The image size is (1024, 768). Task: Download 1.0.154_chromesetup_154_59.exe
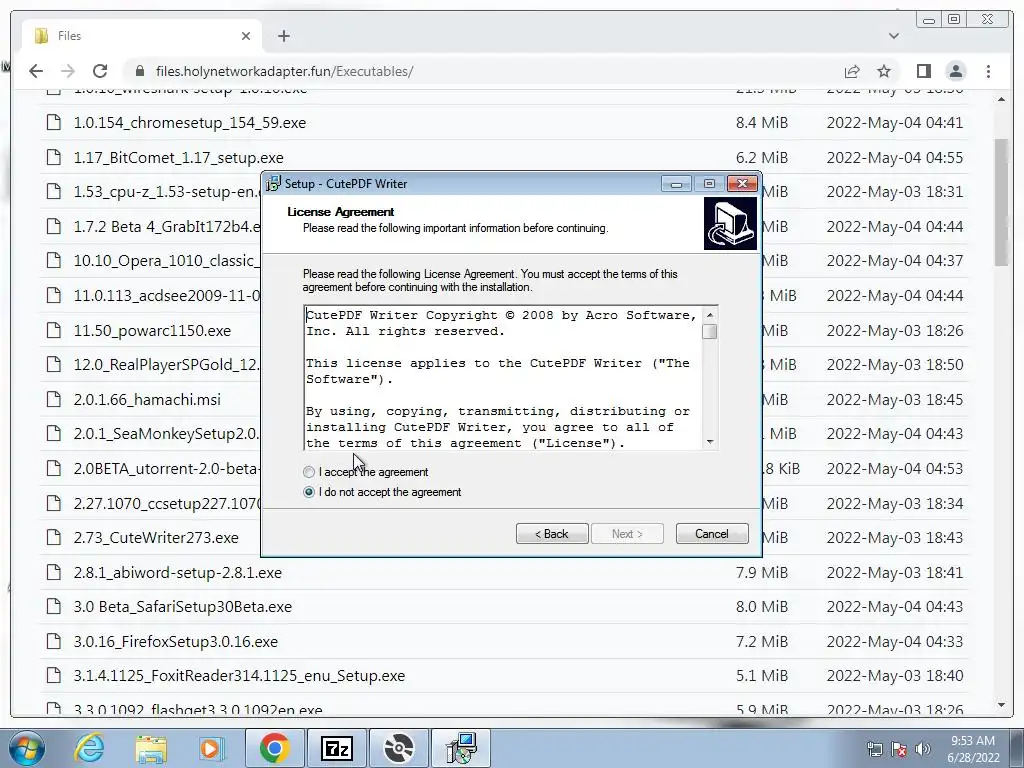click(189, 123)
